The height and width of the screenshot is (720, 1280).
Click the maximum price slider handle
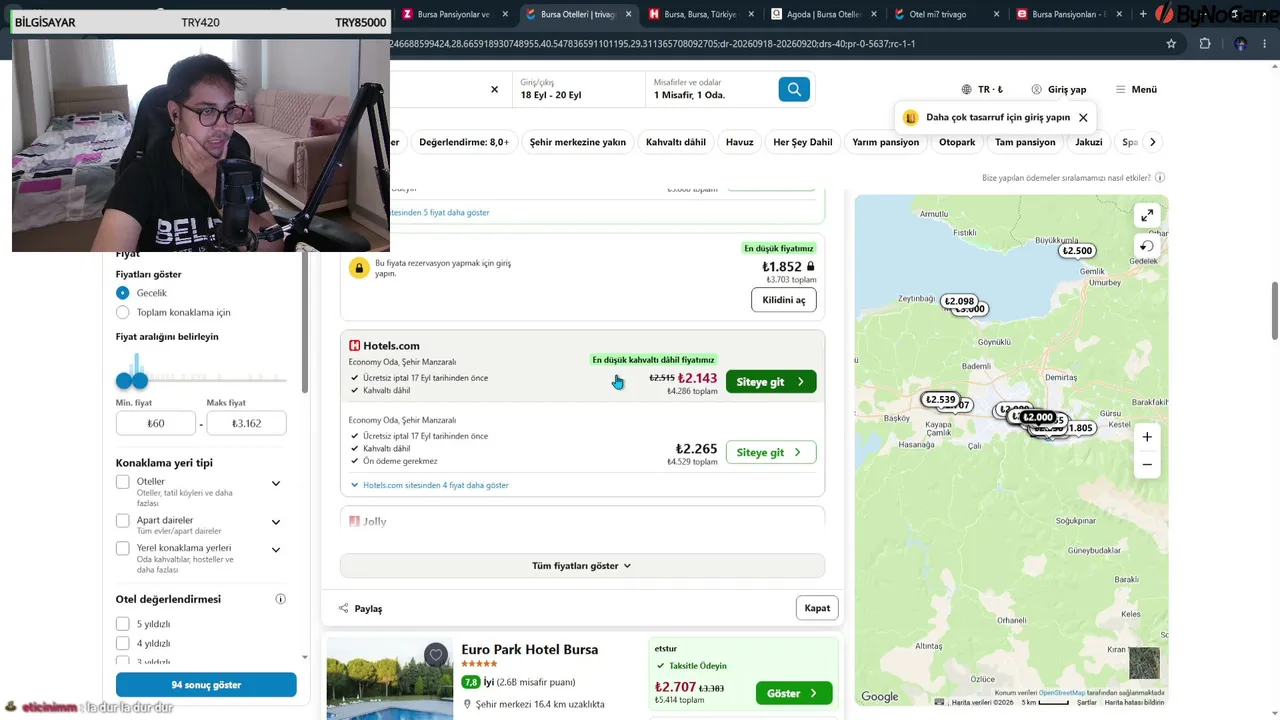pyautogui.click(x=139, y=380)
